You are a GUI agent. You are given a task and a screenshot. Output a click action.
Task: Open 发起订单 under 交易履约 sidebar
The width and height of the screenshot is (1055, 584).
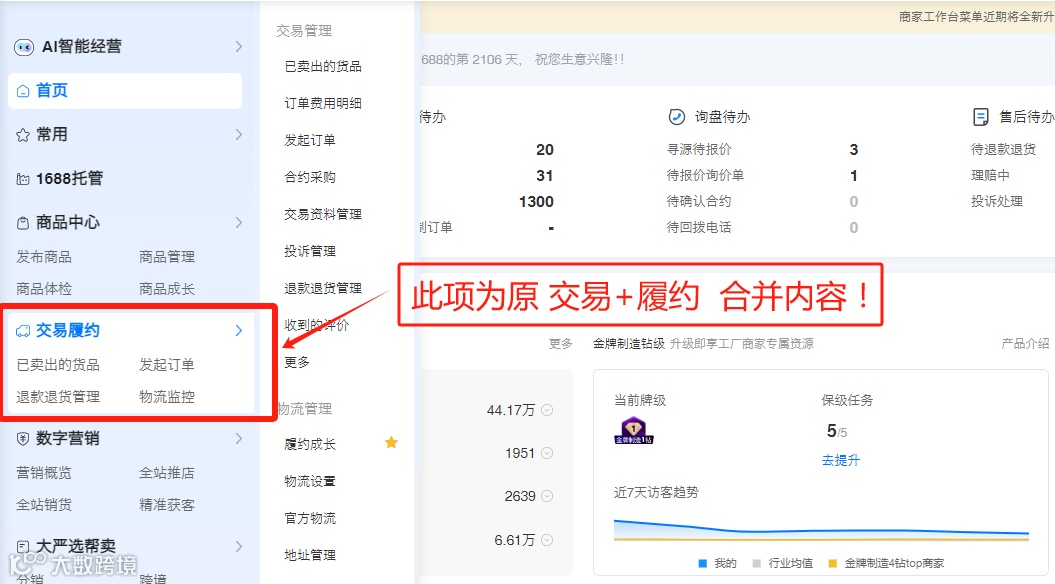[x=167, y=365]
